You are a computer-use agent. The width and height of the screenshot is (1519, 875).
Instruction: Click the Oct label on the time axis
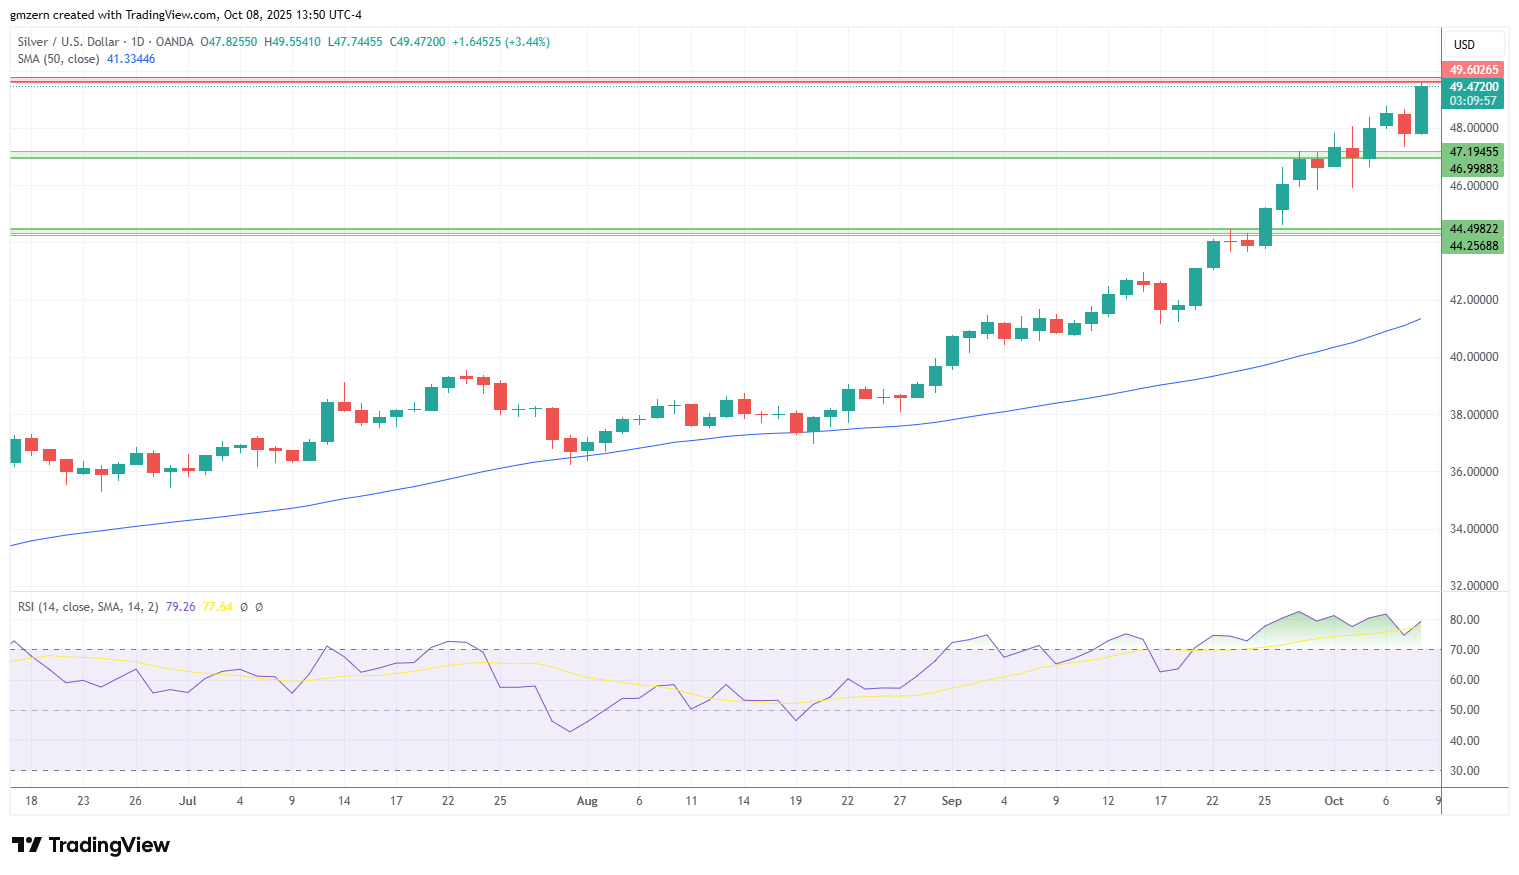point(1333,801)
